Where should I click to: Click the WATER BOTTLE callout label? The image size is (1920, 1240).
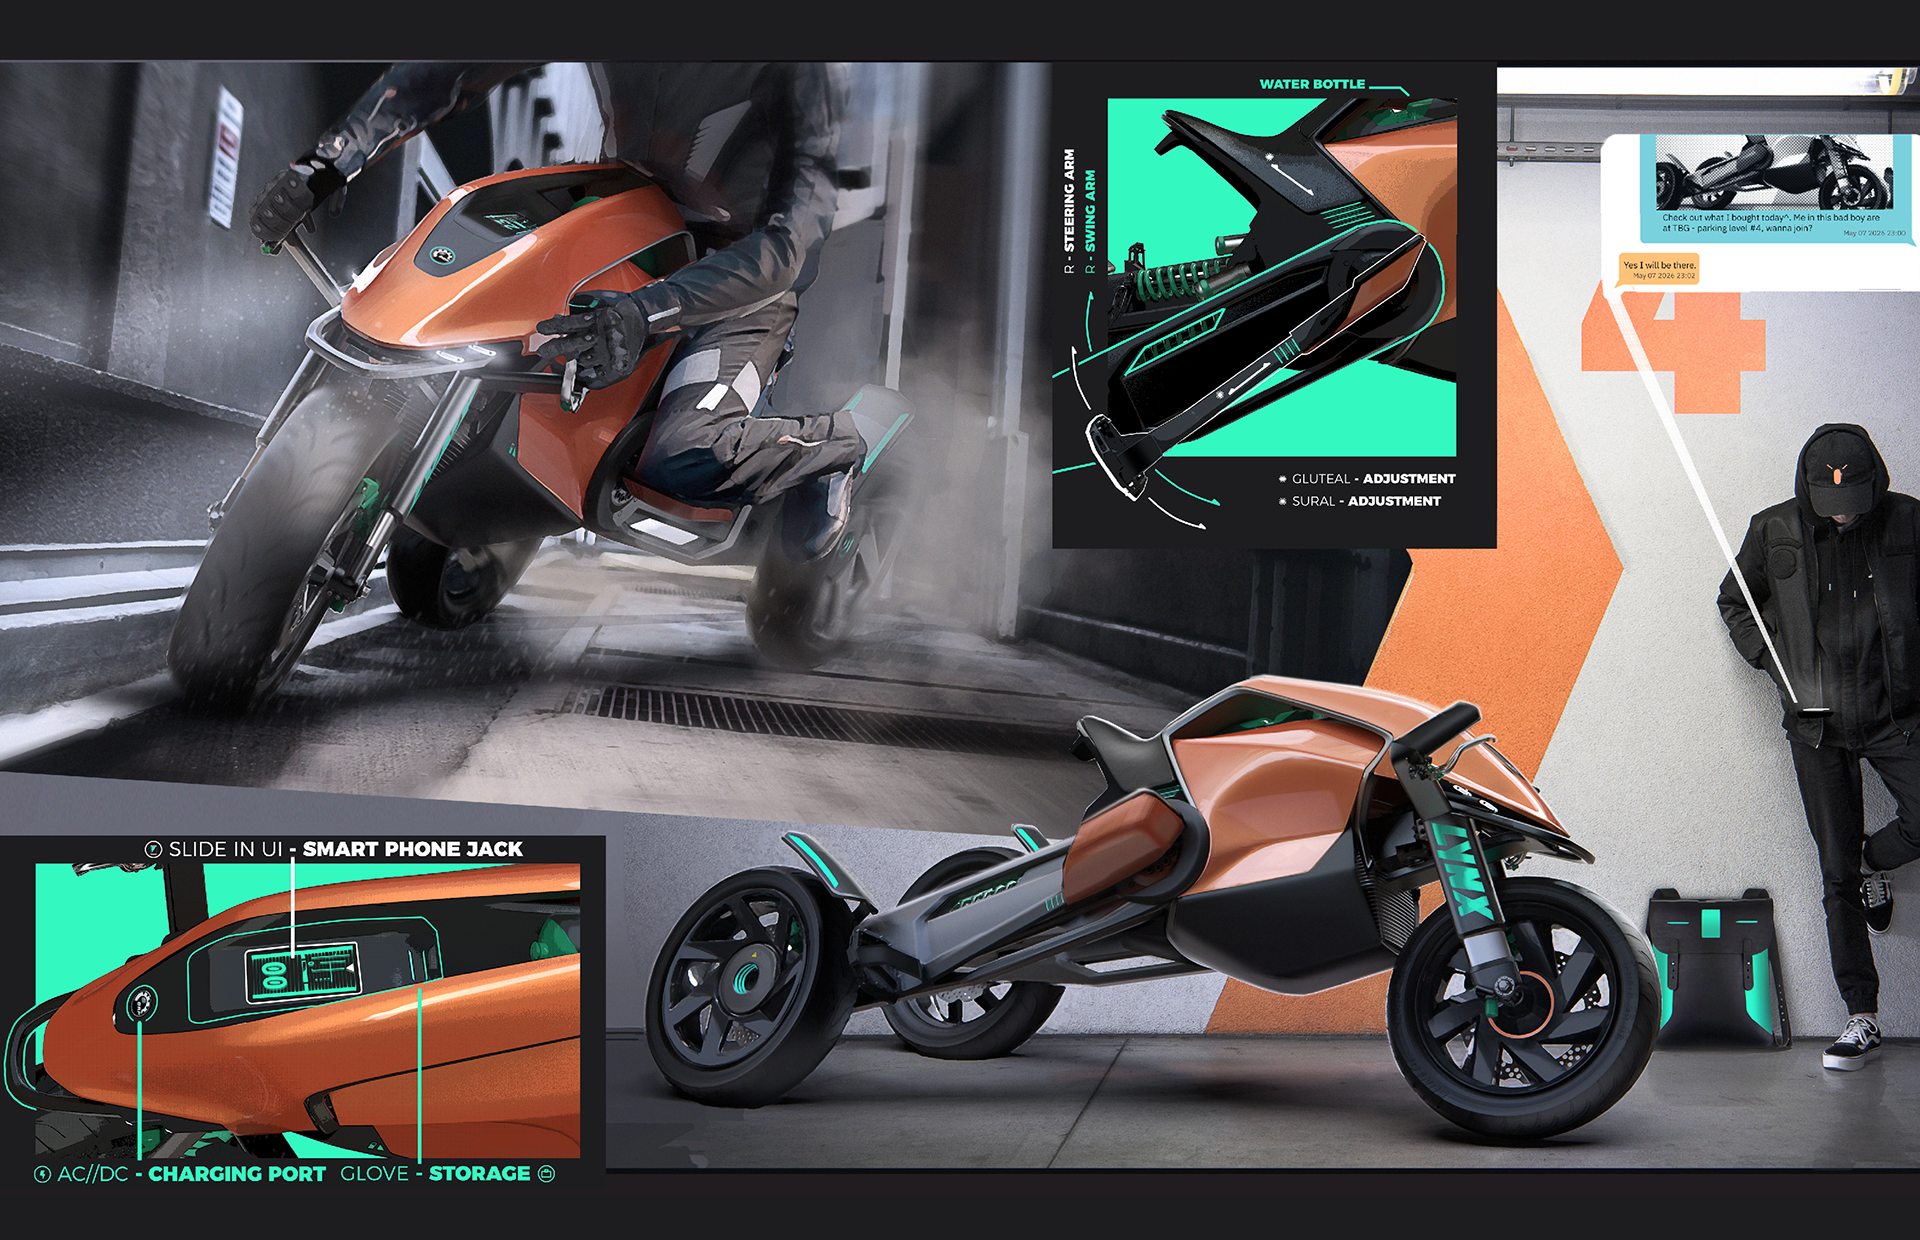point(1311,84)
